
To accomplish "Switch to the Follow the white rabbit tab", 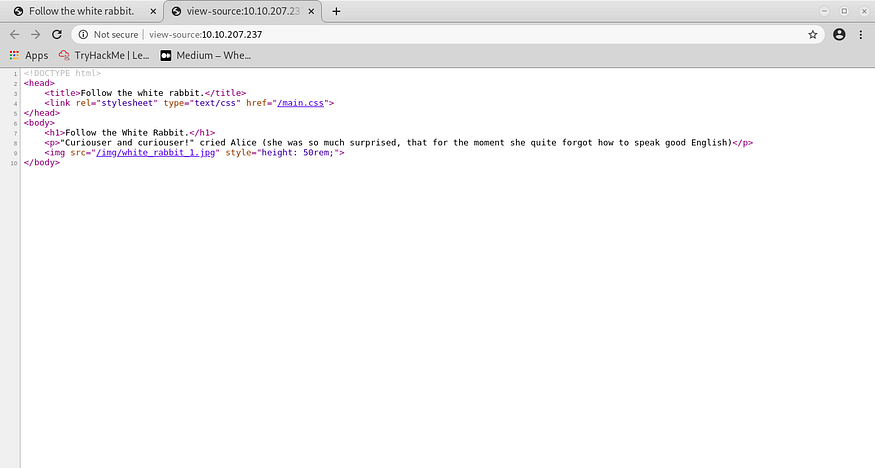I will [x=81, y=11].
